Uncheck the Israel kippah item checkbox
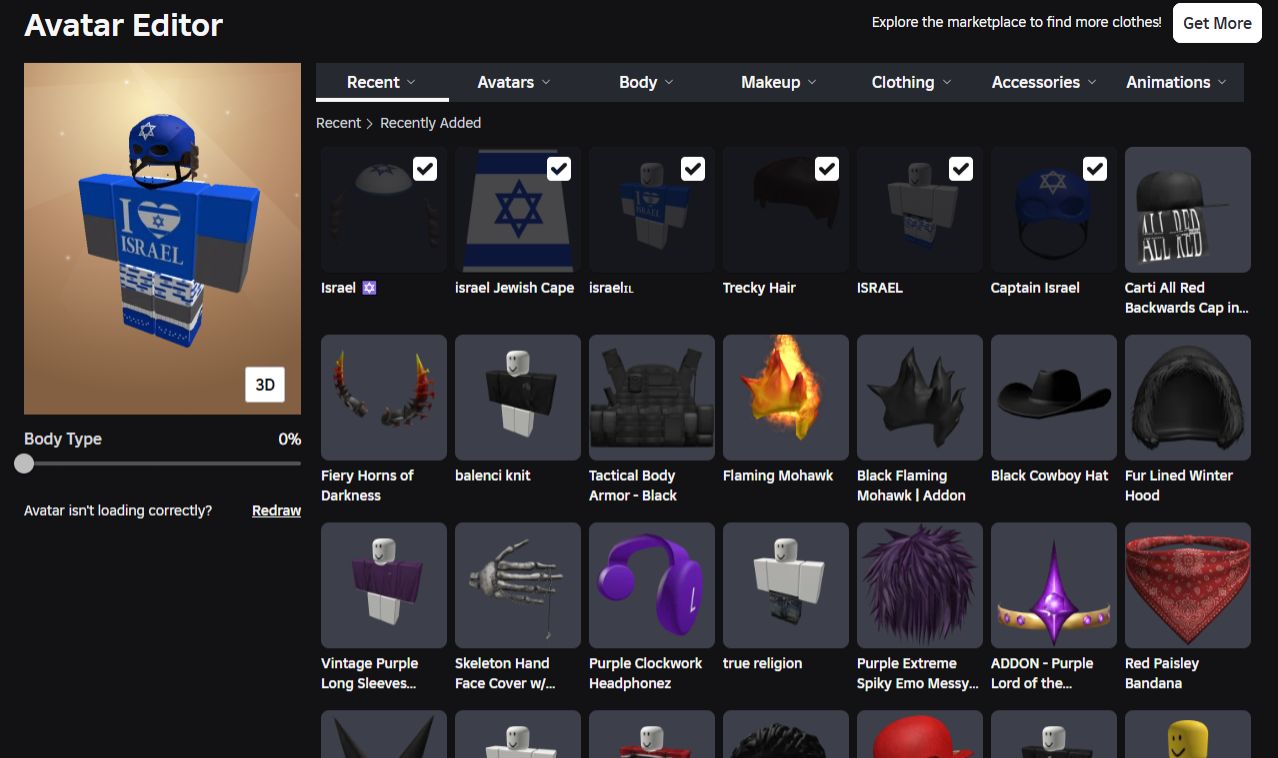 425,169
